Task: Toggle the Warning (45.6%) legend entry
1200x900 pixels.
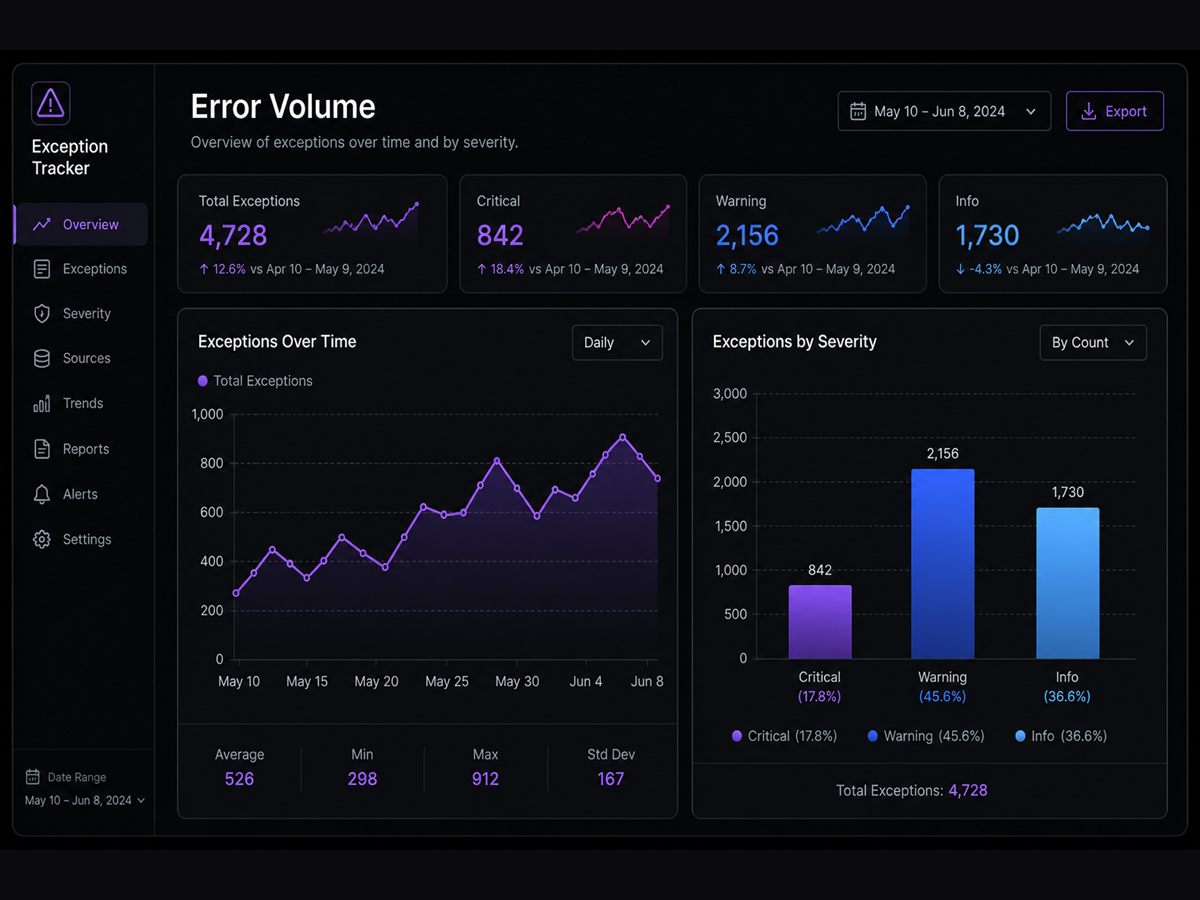Action: click(x=926, y=736)
